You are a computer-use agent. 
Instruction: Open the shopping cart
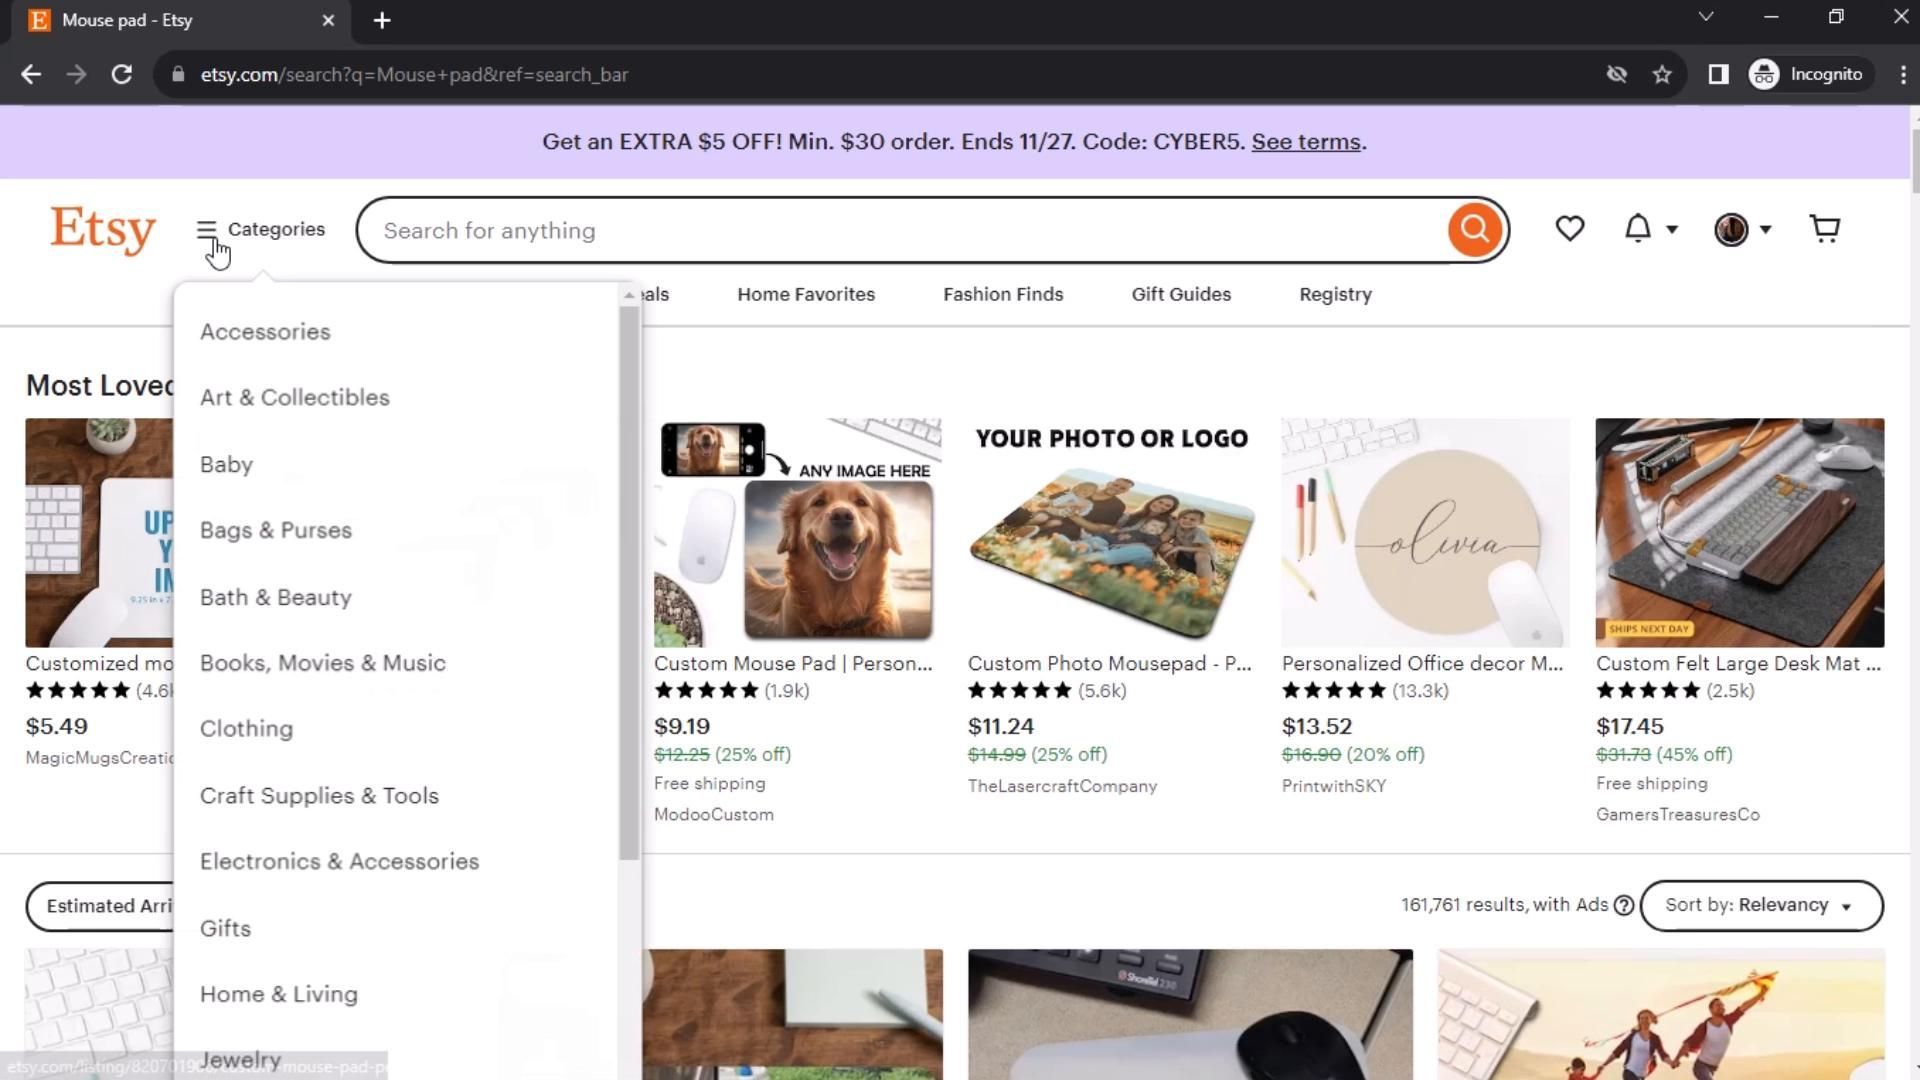click(x=1825, y=229)
